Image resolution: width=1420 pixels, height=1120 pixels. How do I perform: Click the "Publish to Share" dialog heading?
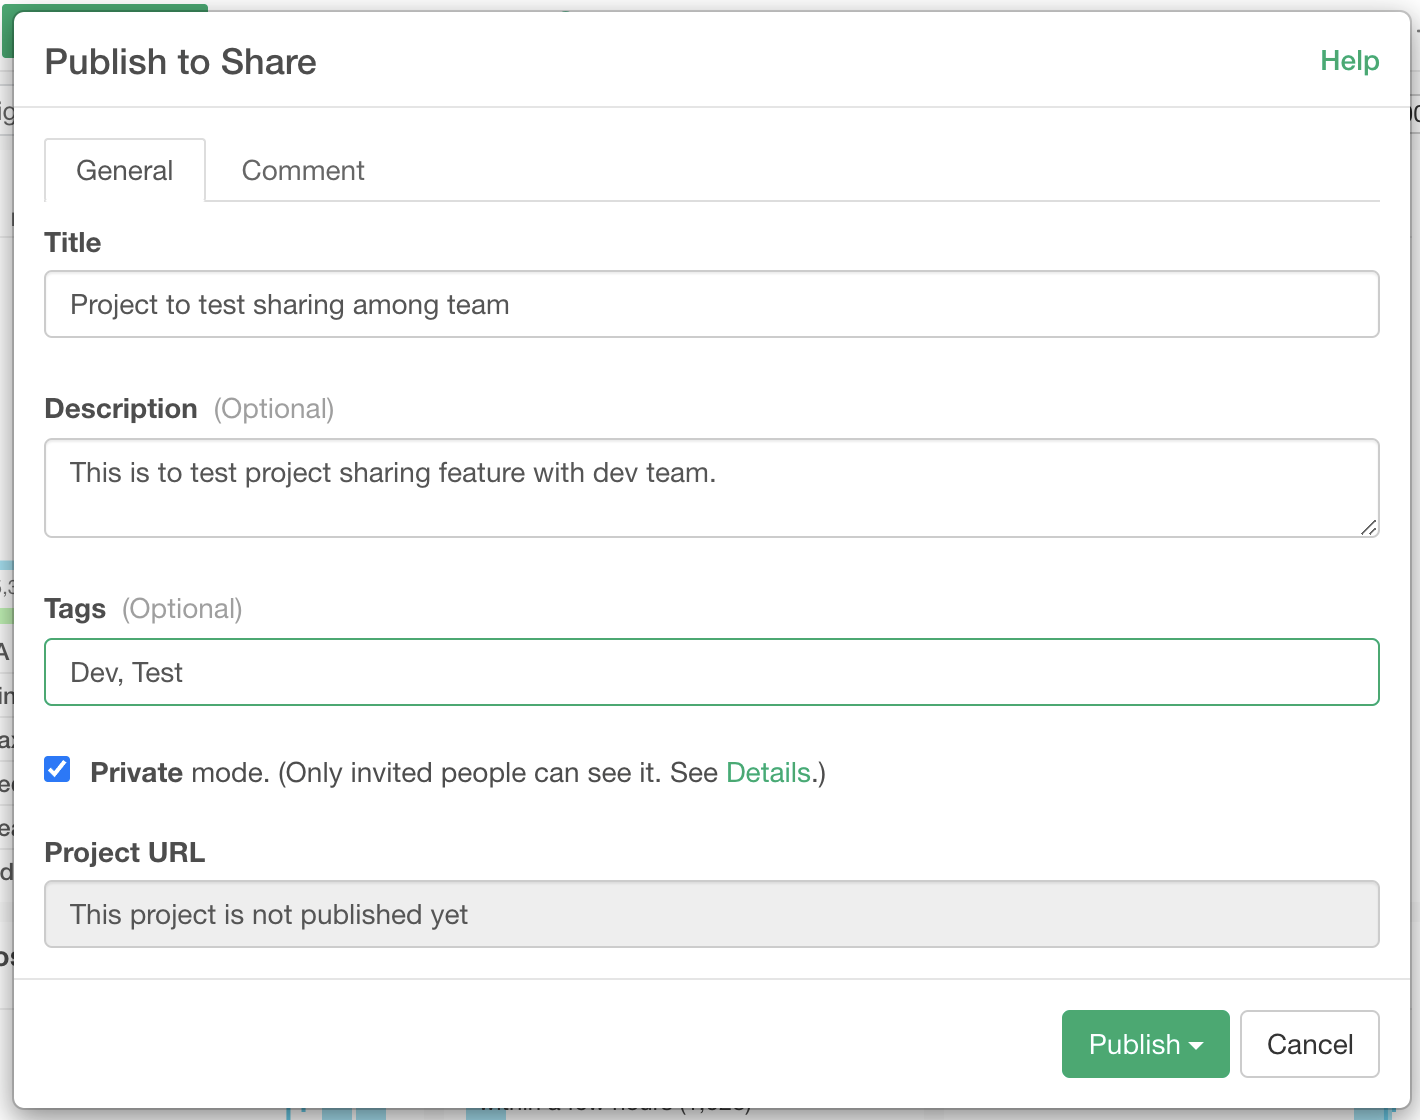181,62
